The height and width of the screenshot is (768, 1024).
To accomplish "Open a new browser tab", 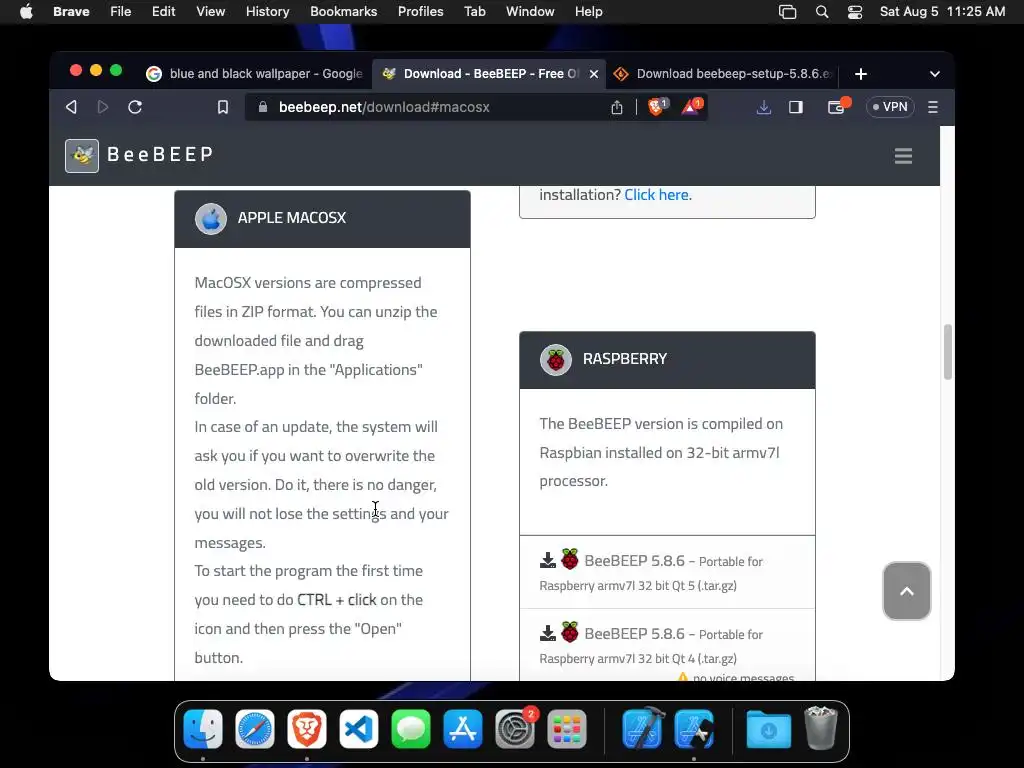I will pos(861,74).
